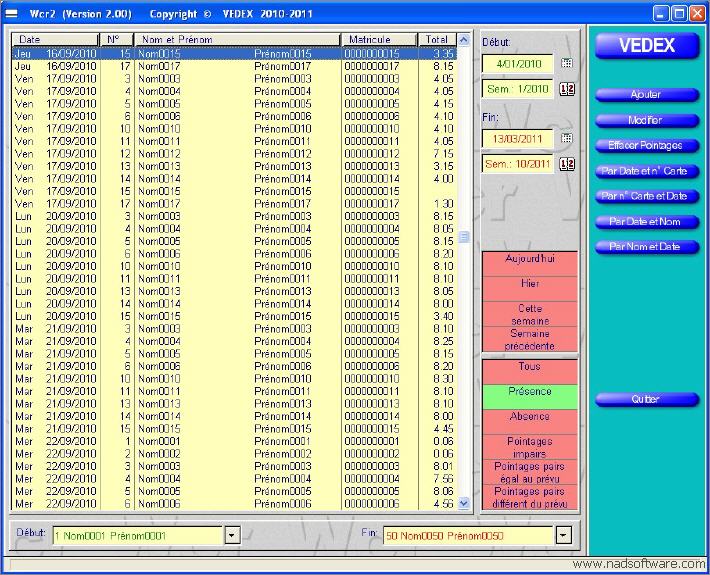Click the Date column header
The image size is (710, 575).
pos(55,39)
